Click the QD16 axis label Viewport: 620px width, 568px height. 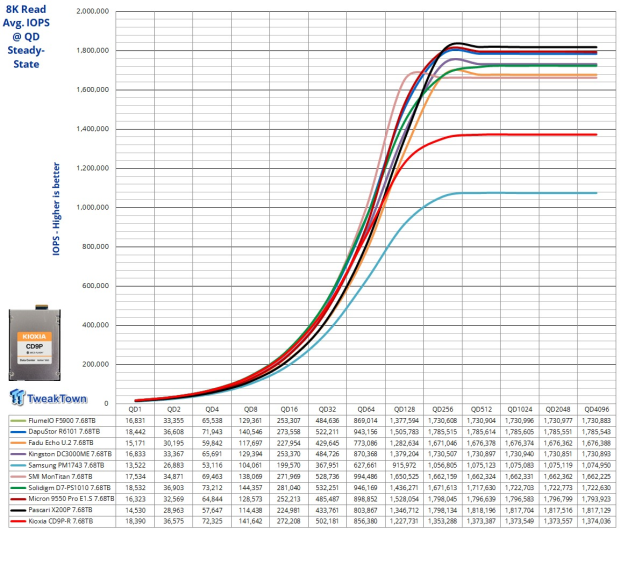[289, 409]
